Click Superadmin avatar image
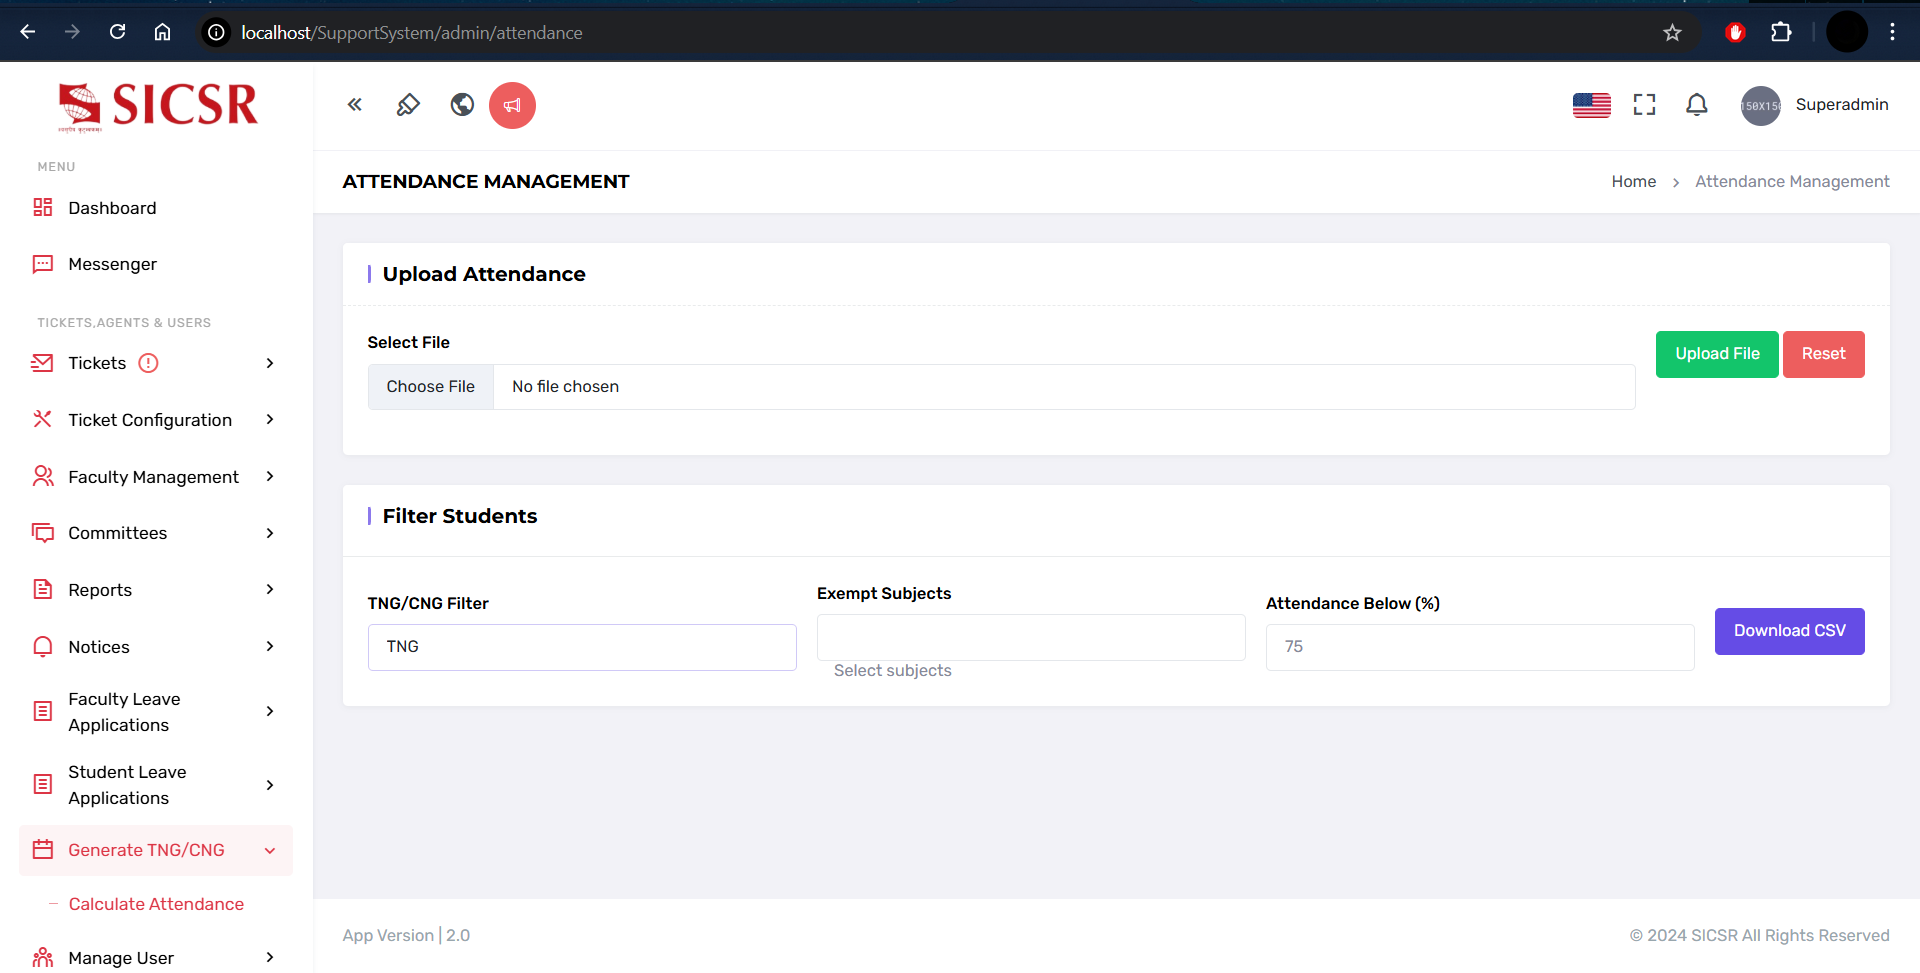The image size is (1920, 973). pyautogui.click(x=1761, y=105)
